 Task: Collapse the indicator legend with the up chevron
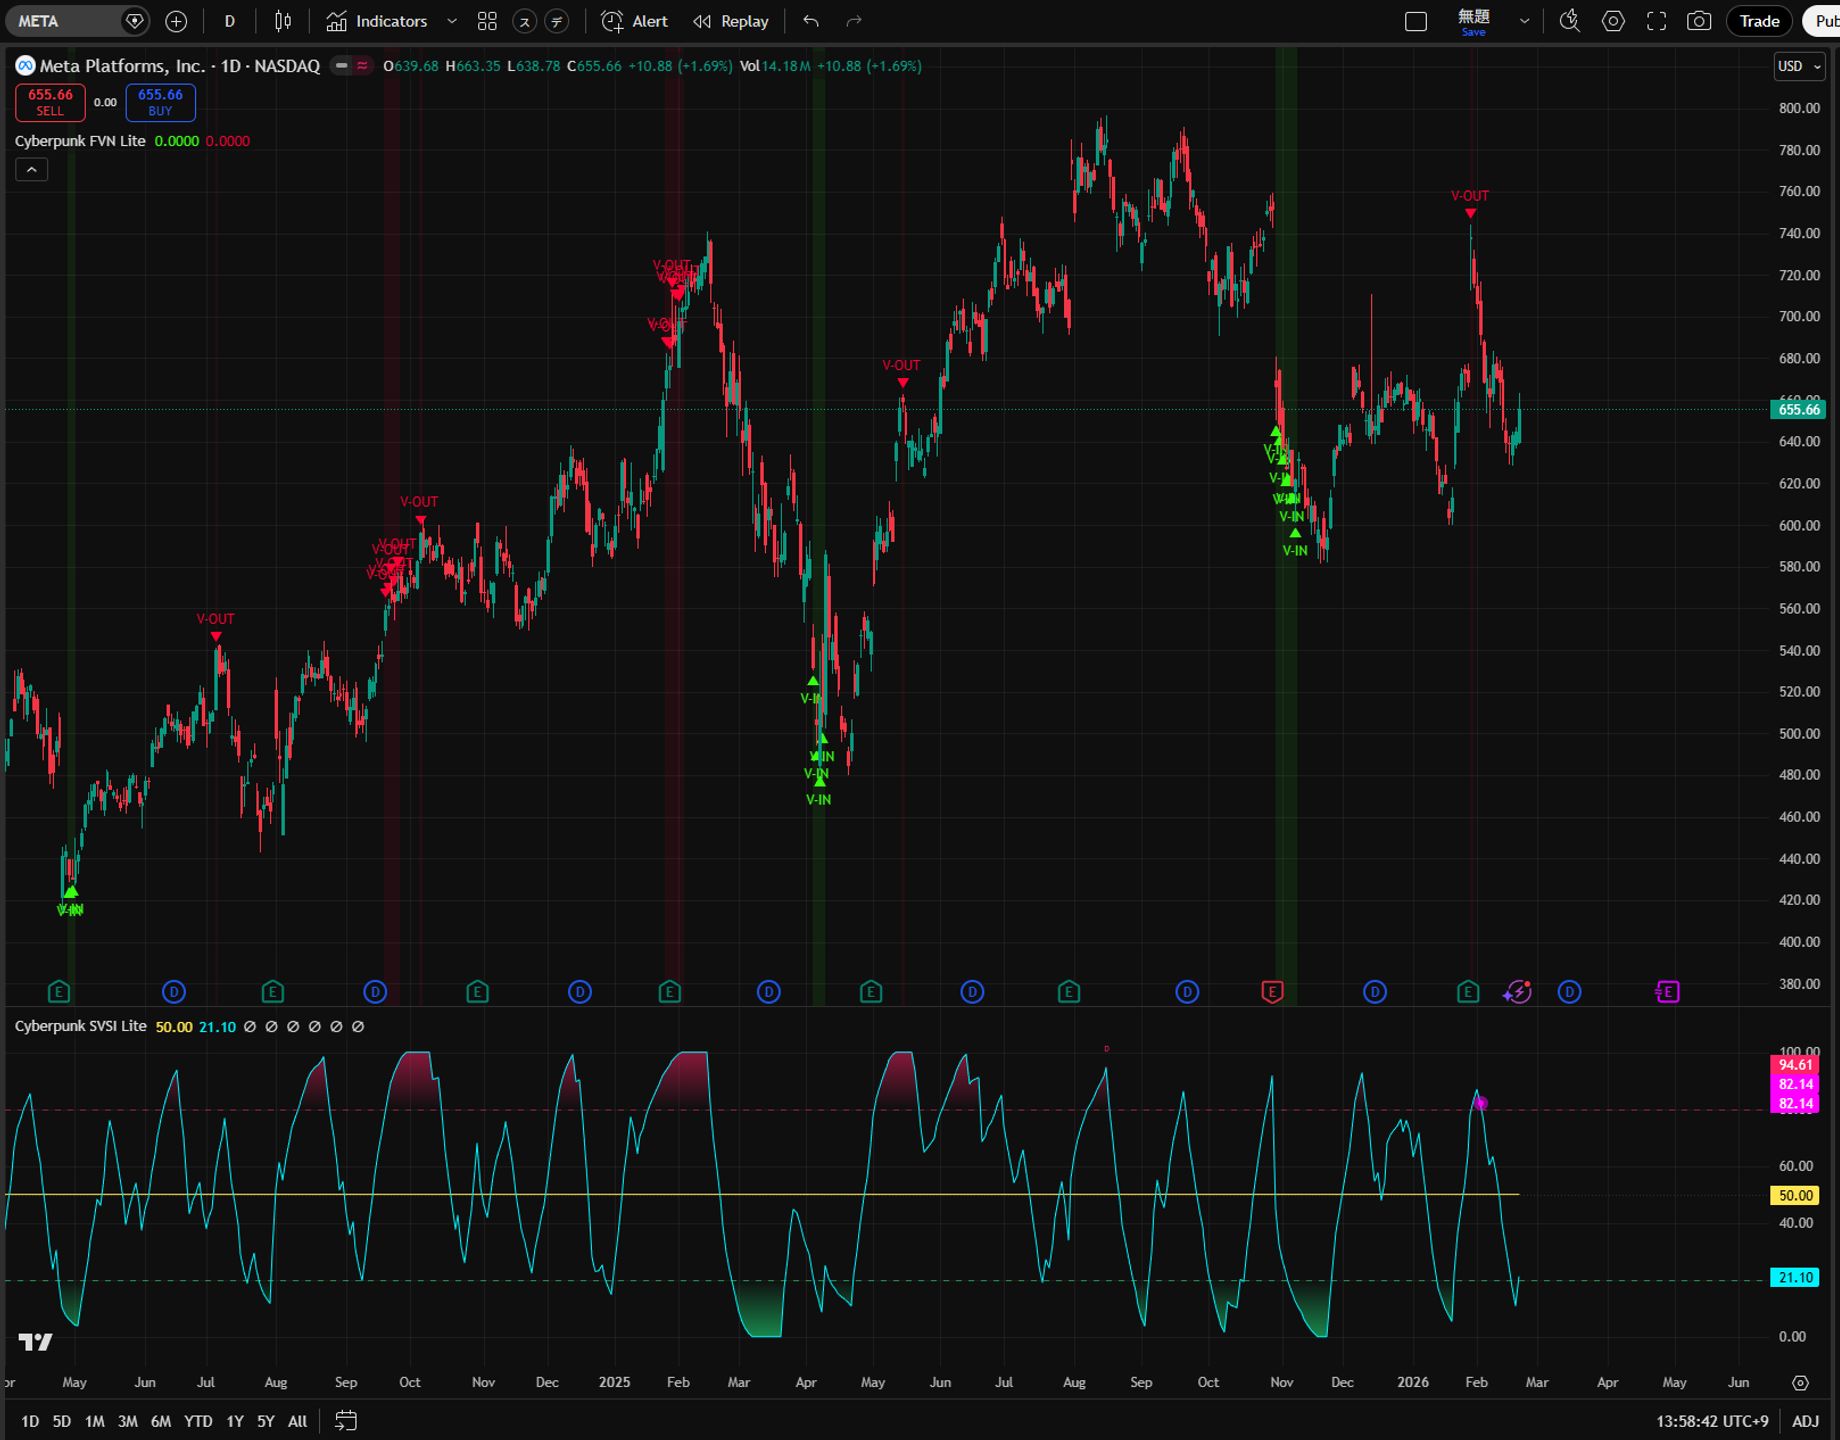pos(31,170)
